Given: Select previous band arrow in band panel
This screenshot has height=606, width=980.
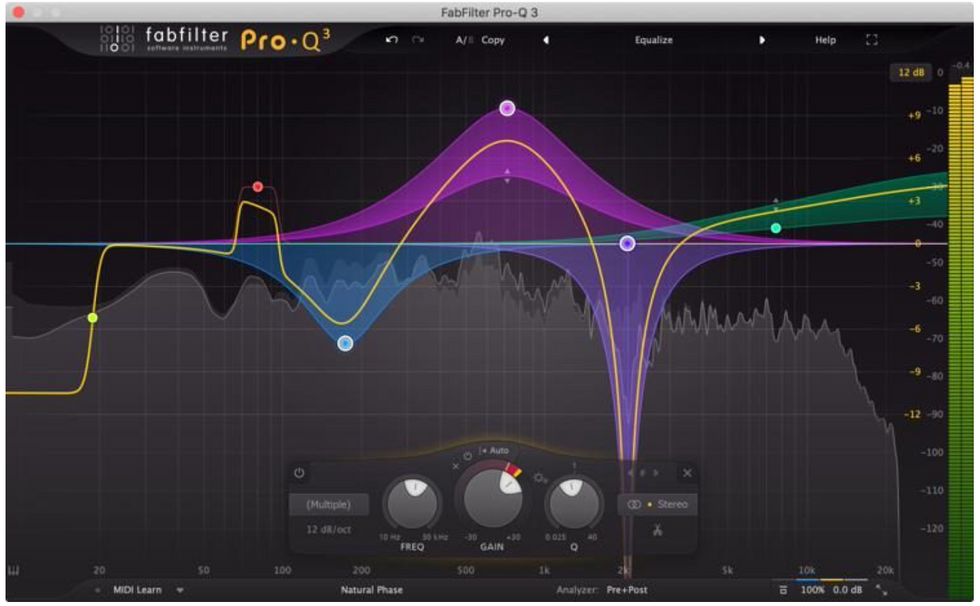Looking at the screenshot, I should (x=629, y=473).
